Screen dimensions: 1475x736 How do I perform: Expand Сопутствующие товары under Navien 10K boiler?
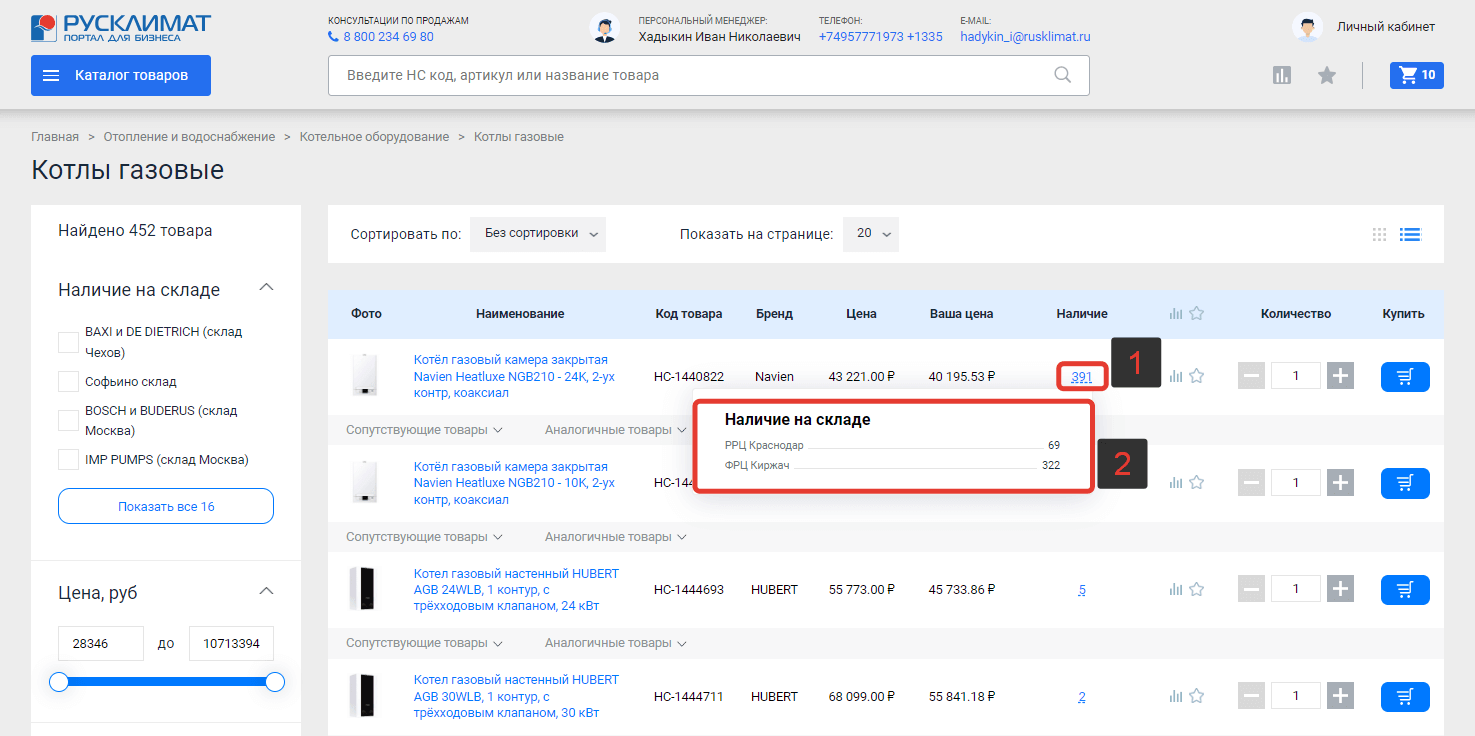coord(424,537)
